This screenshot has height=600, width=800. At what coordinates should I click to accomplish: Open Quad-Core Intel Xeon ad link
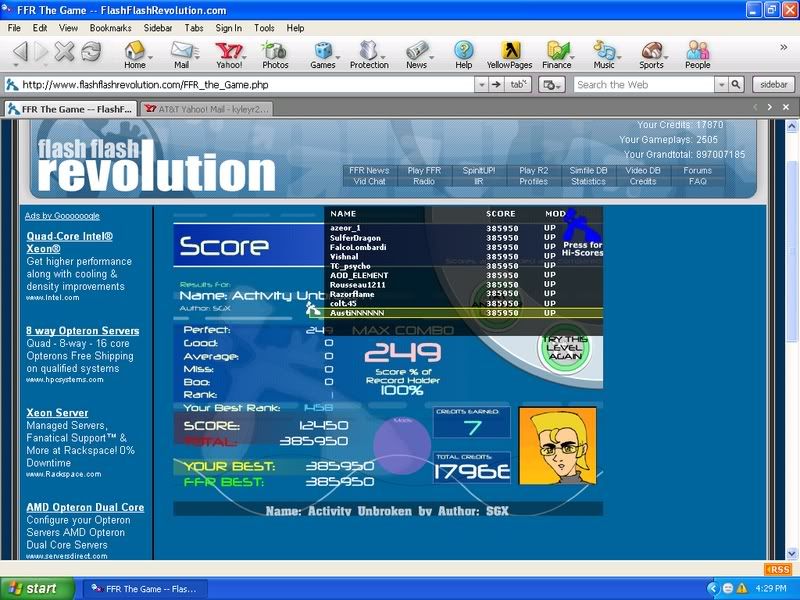[x=69, y=243]
